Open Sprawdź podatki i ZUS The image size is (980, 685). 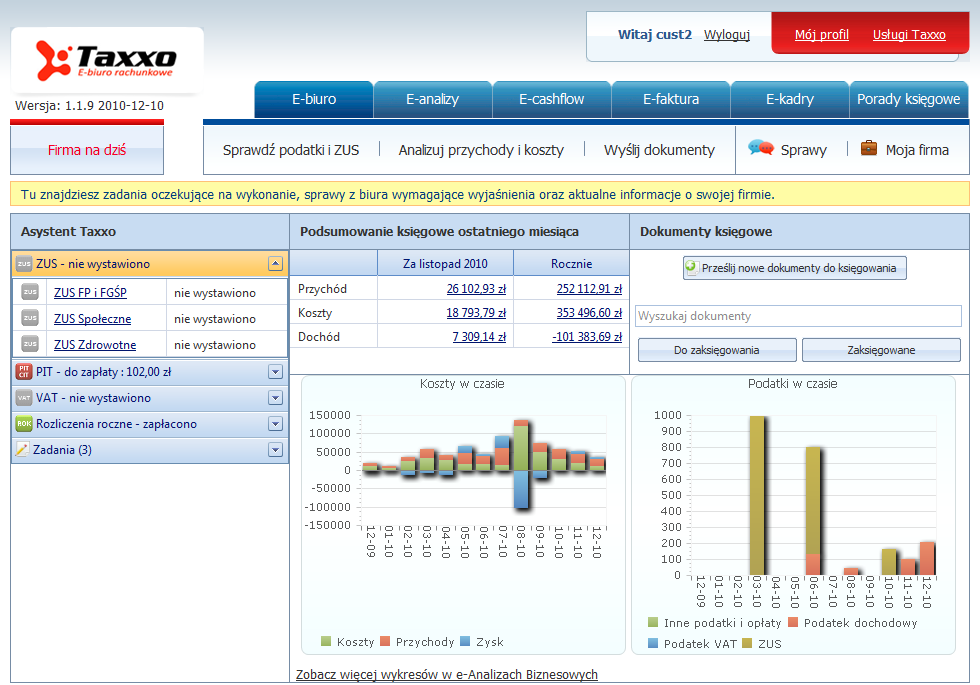click(291, 150)
